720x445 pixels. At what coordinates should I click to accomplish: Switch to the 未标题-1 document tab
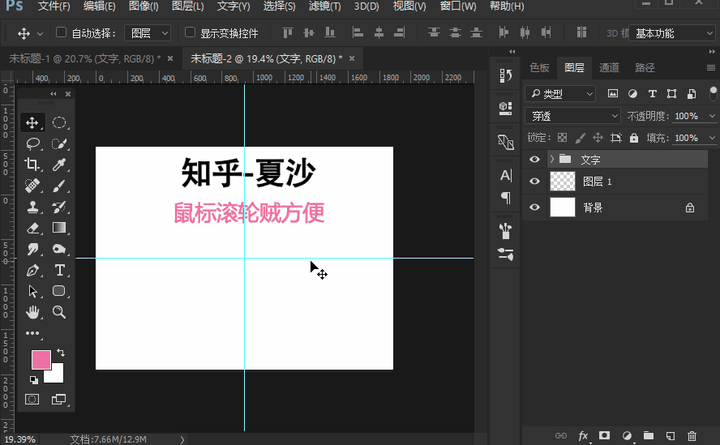[84, 59]
